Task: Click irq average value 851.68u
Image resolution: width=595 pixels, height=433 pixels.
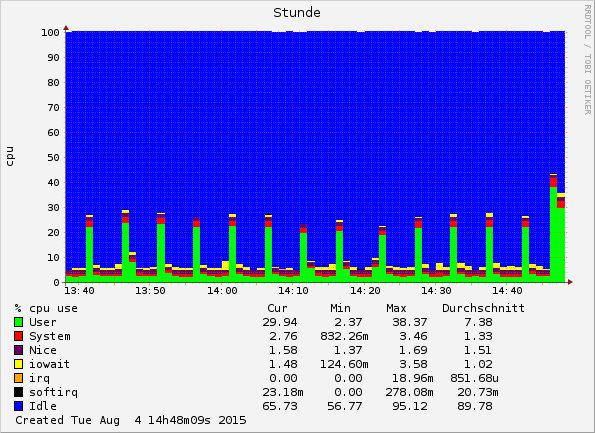Action: (474, 378)
